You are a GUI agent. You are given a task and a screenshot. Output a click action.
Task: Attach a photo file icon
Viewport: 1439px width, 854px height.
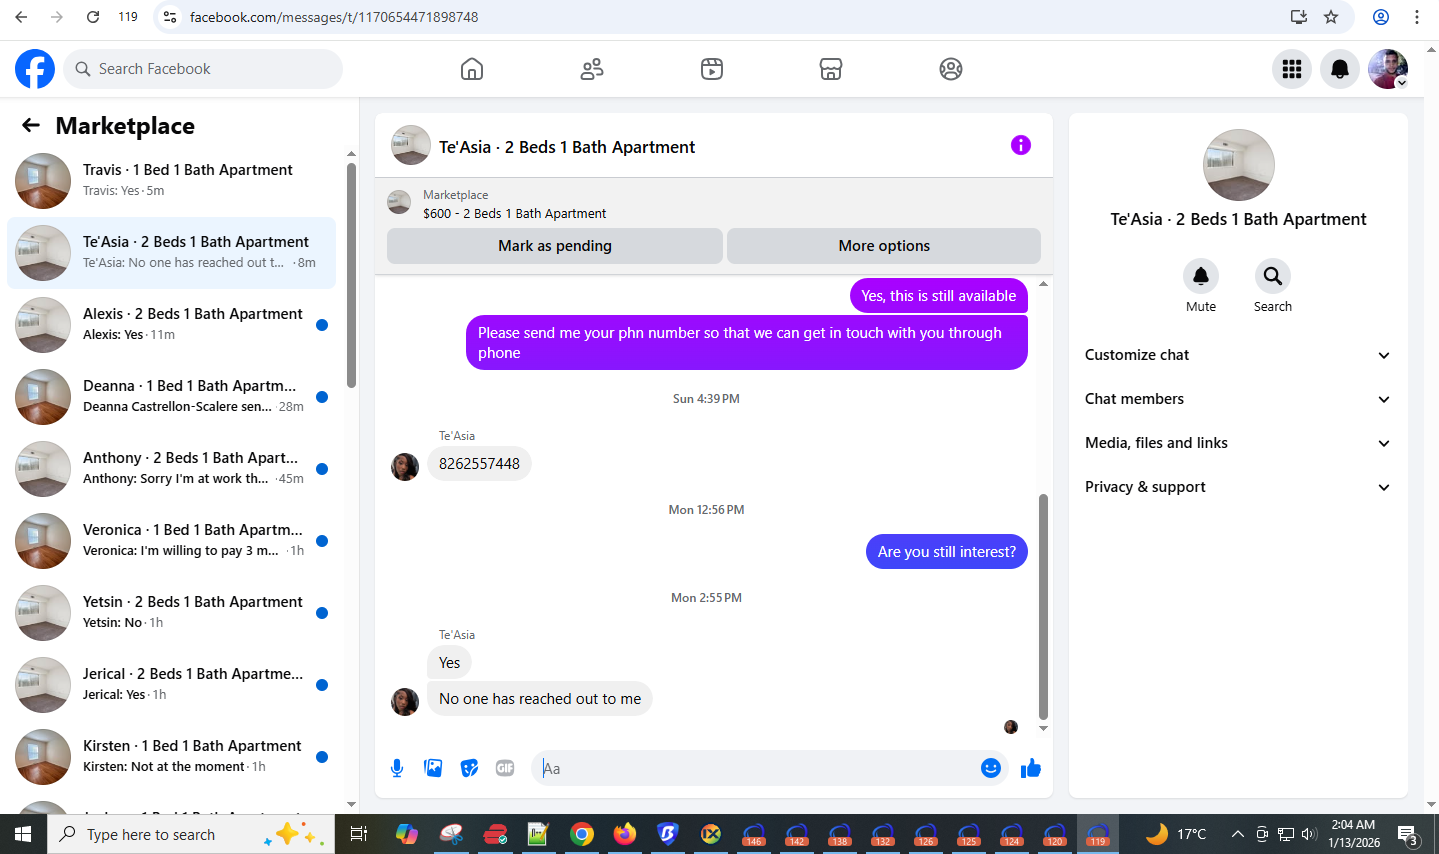tap(433, 768)
